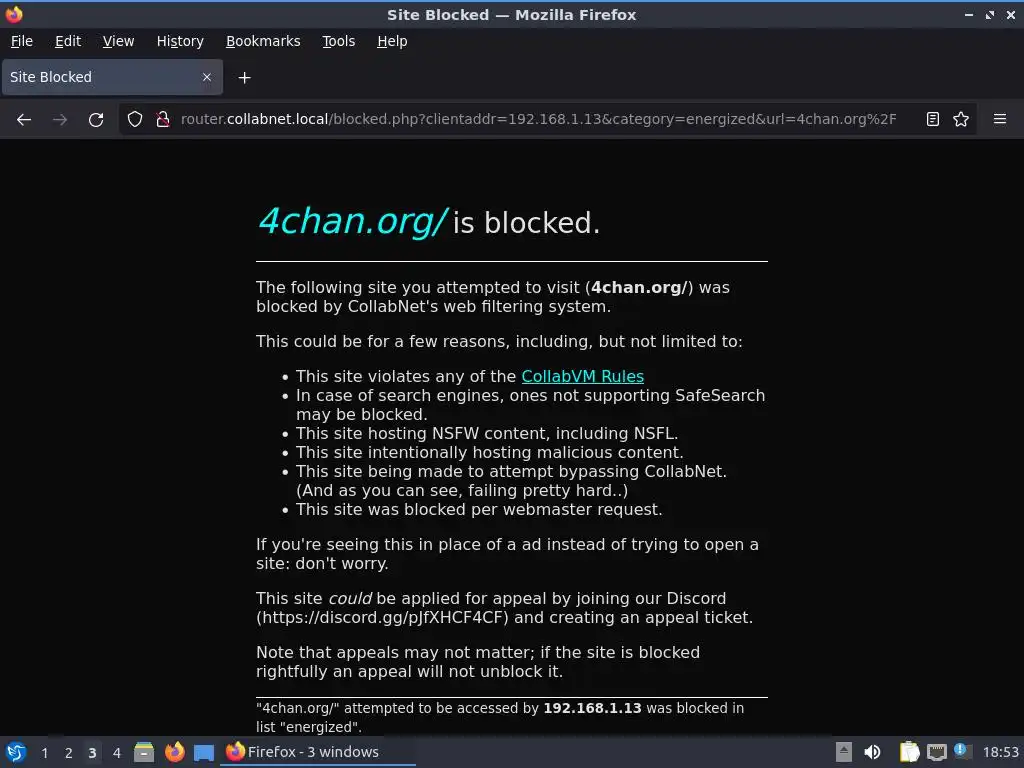1024x768 pixels.
Task: Open the network connection tray icon
Action: tap(936, 753)
